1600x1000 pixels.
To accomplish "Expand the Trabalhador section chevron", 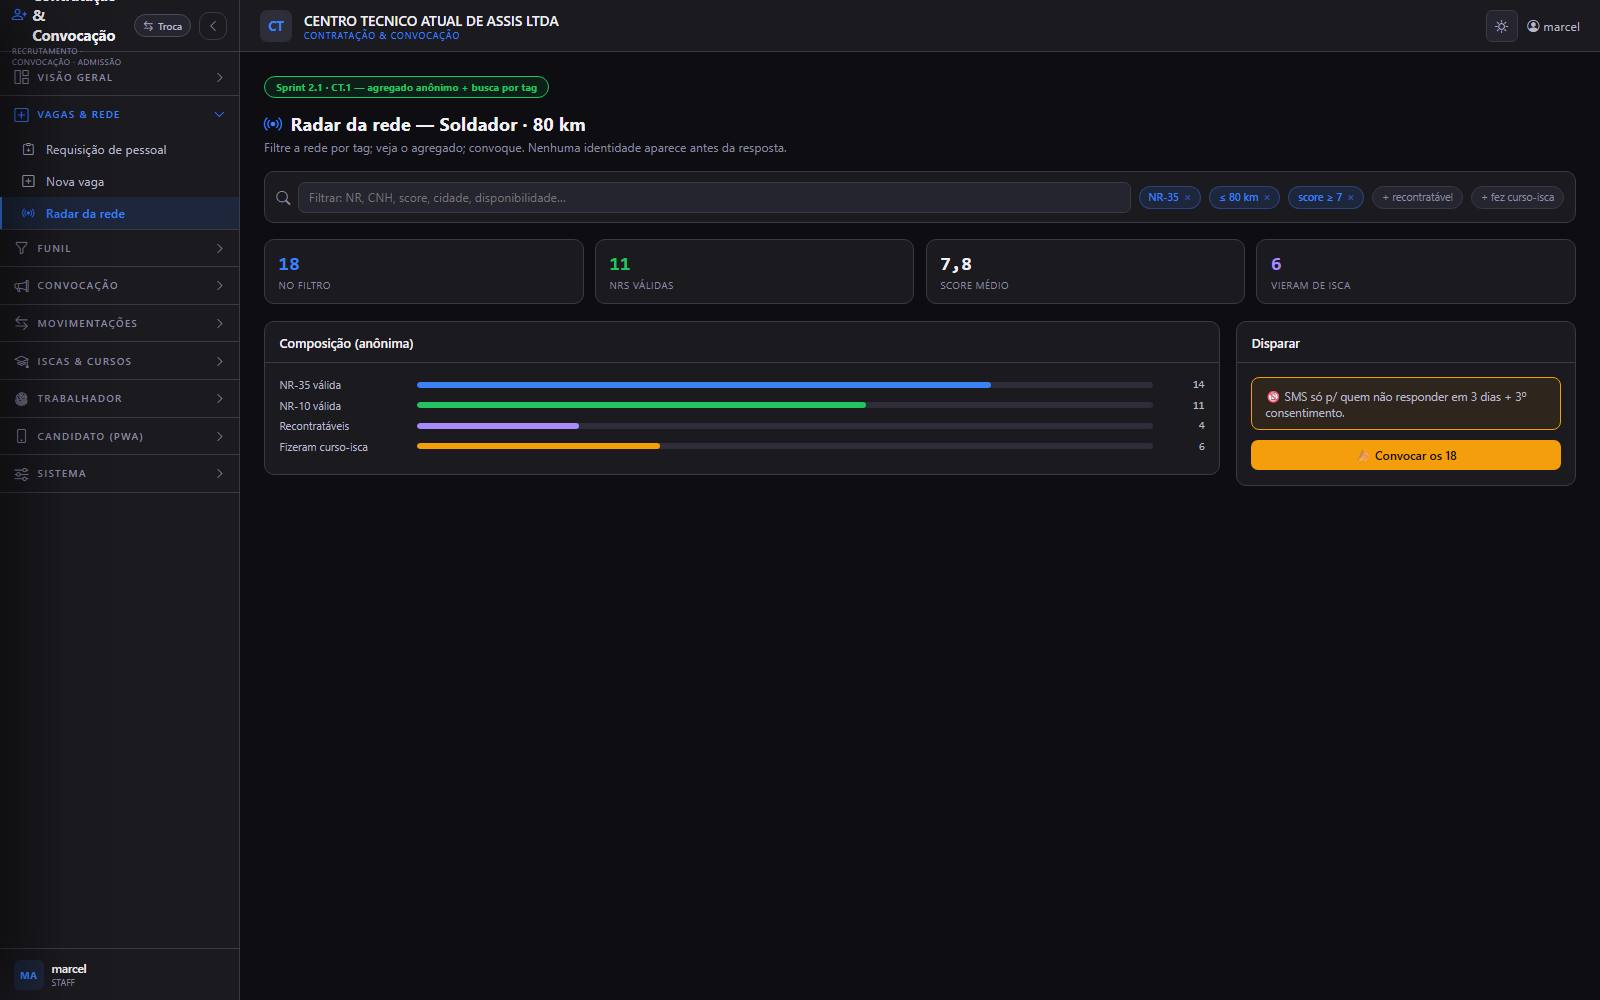I will pyautogui.click(x=220, y=398).
